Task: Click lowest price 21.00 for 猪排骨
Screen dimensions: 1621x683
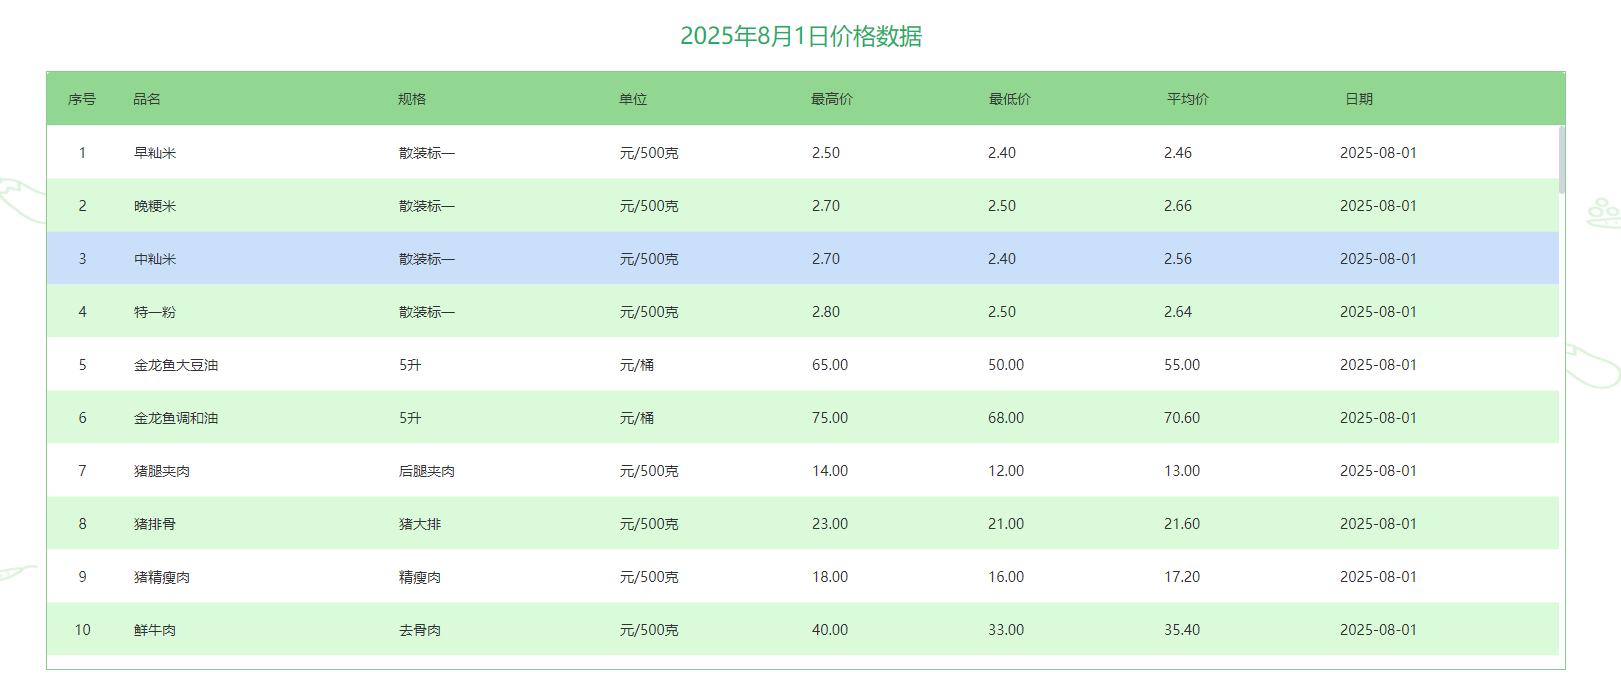Action: click(x=1006, y=524)
